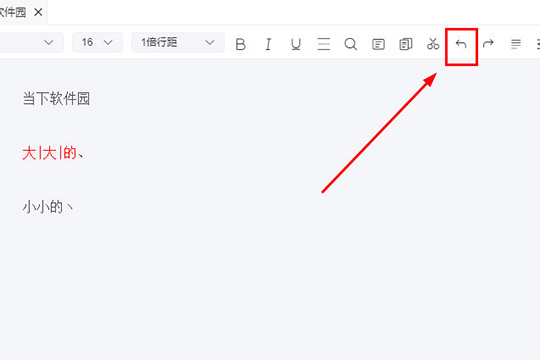
Task: Click the 当下软件园 text line
Action: [56, 99]
